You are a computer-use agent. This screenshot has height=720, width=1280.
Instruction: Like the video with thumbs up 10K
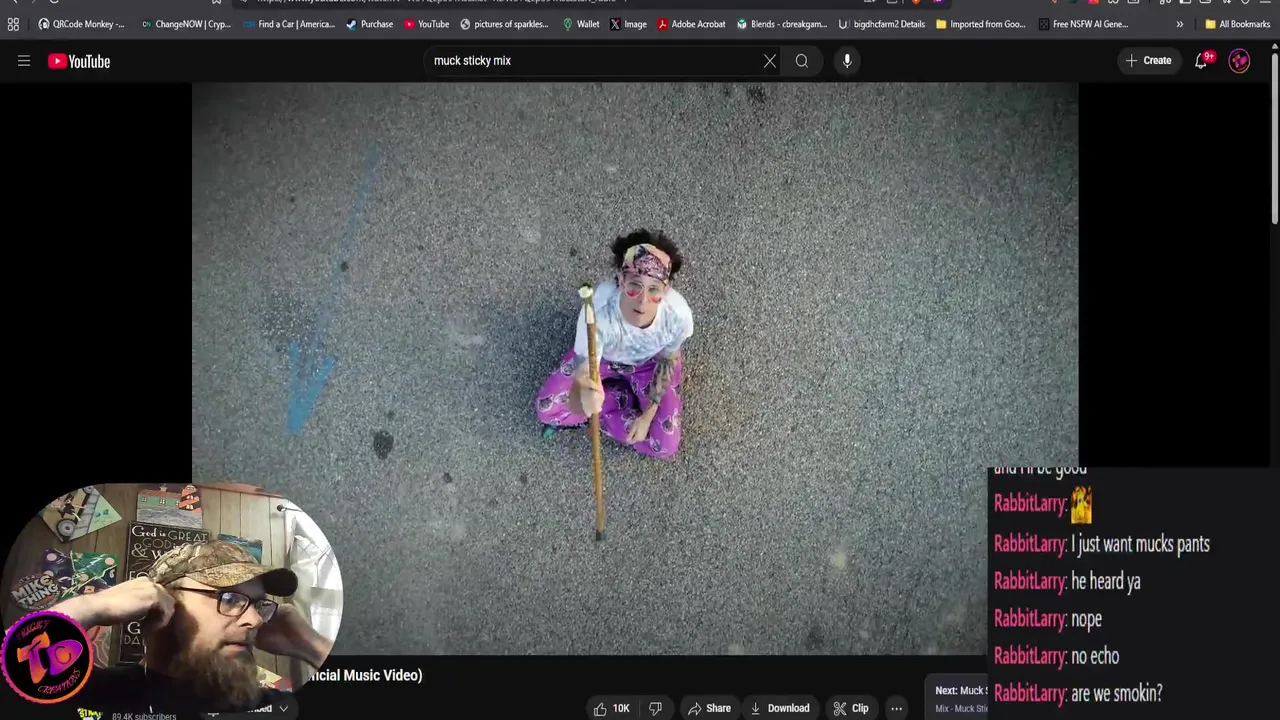coord(611,708)
